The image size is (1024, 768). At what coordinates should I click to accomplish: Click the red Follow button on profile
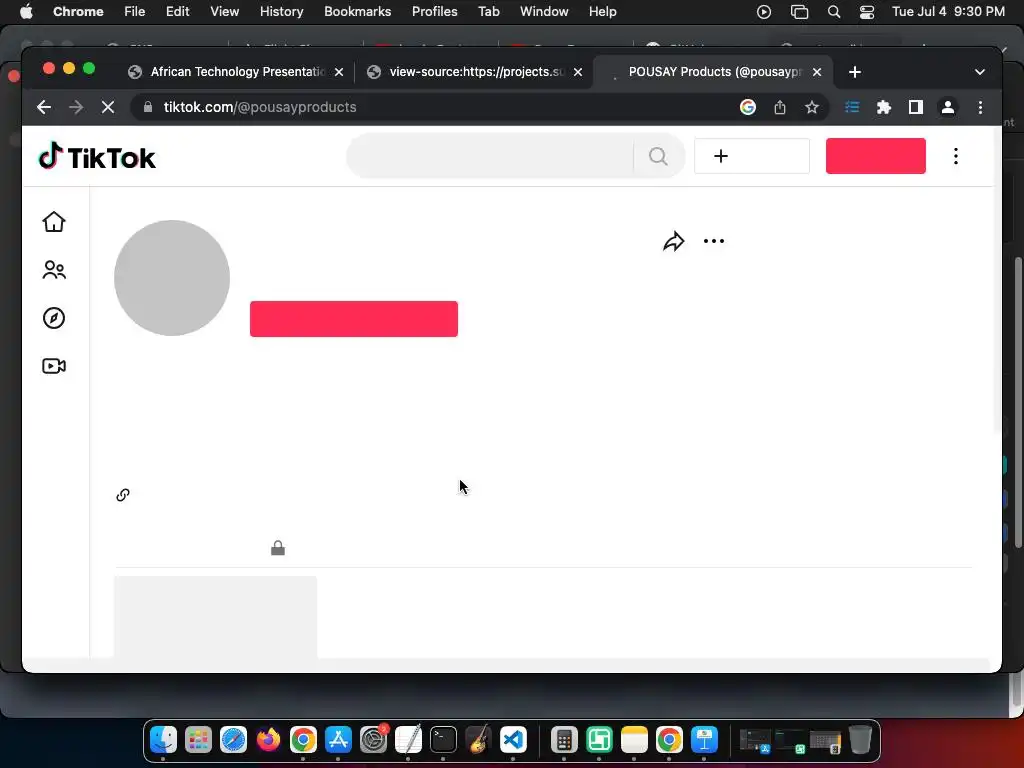click(x=353, y=319)
